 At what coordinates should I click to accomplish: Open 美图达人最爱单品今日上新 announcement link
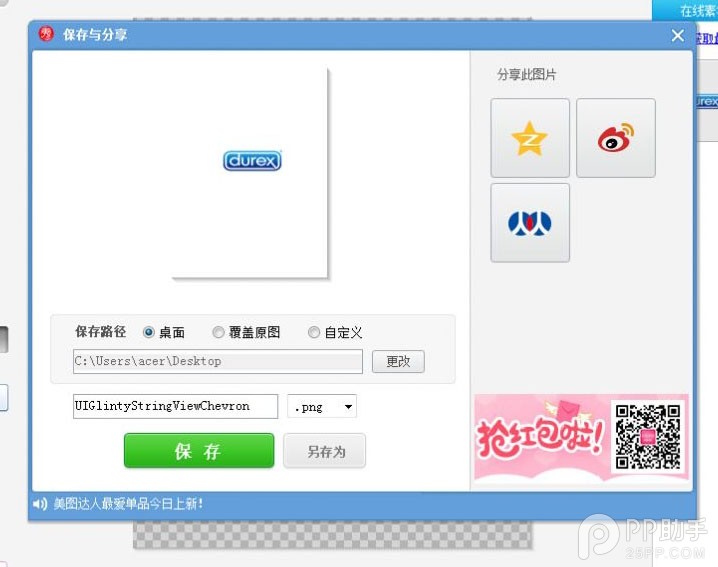[x=128, y=504]
